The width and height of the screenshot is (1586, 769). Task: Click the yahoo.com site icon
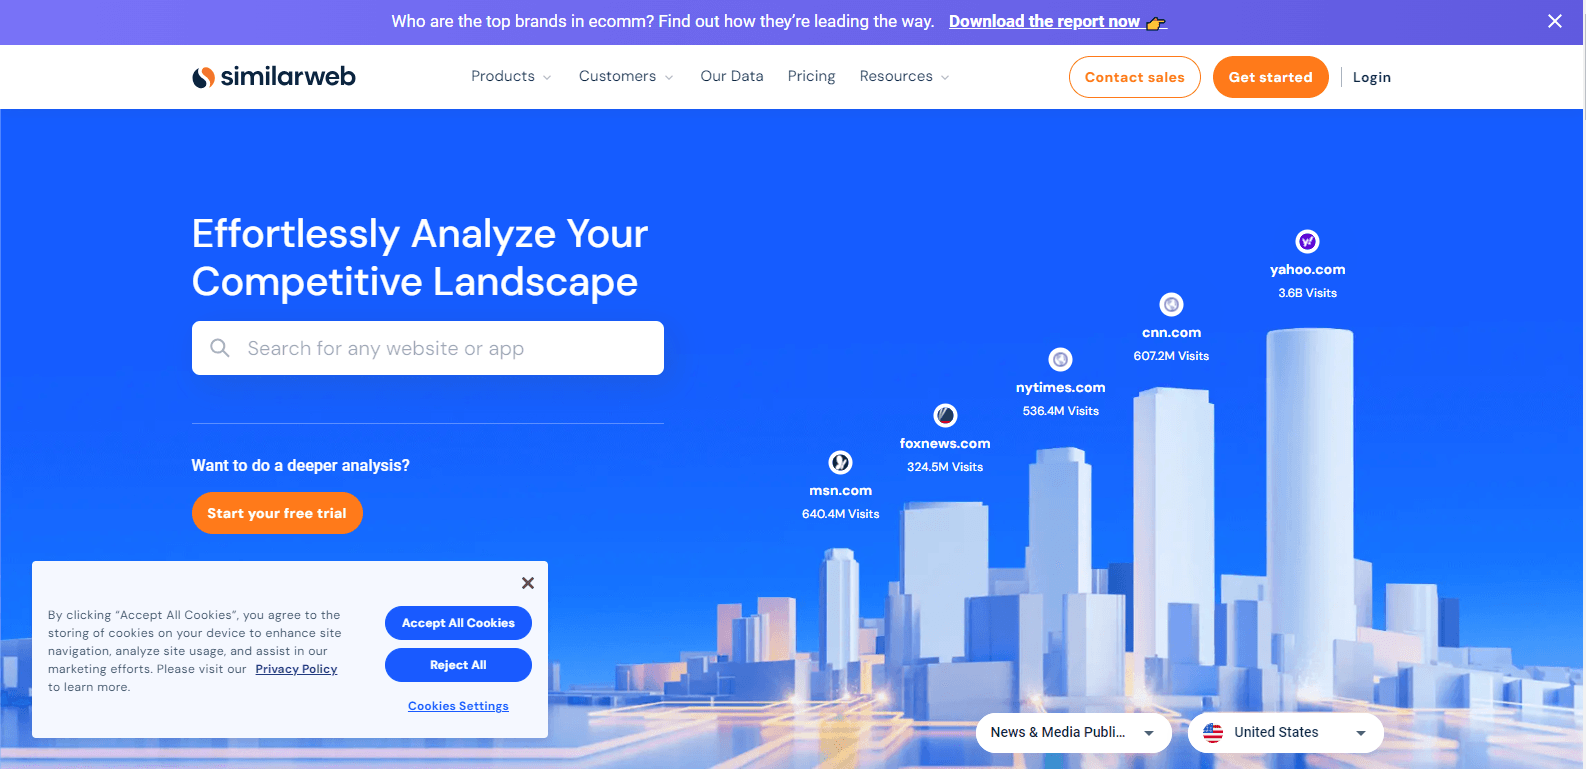coord(1307,241)
